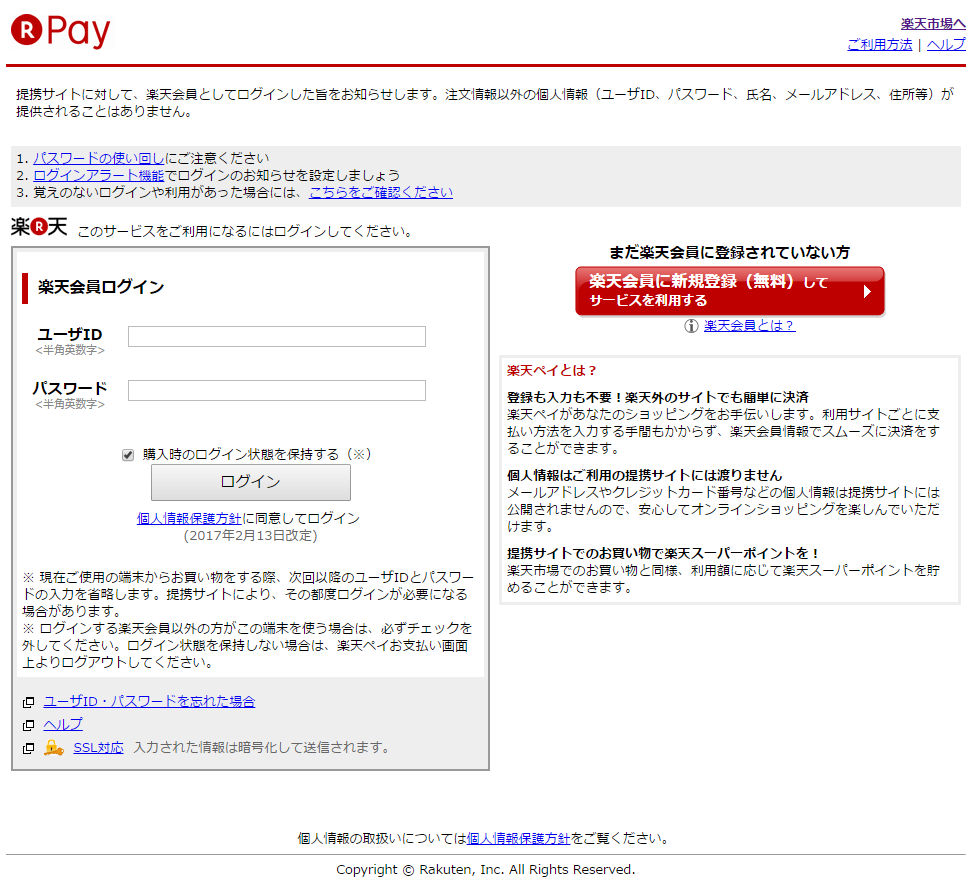Click the SSL padlock key icon
The width and height of the screenshot is (973, 892).
point(54,748)
